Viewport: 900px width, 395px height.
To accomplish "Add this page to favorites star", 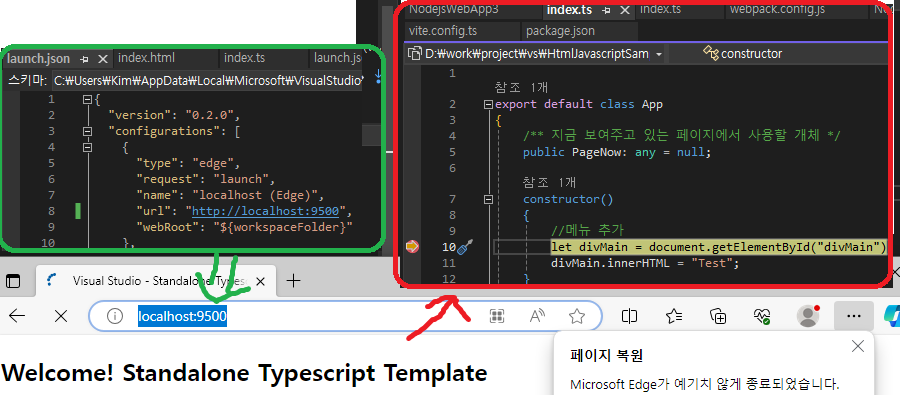I will click(x=576, y=316).
